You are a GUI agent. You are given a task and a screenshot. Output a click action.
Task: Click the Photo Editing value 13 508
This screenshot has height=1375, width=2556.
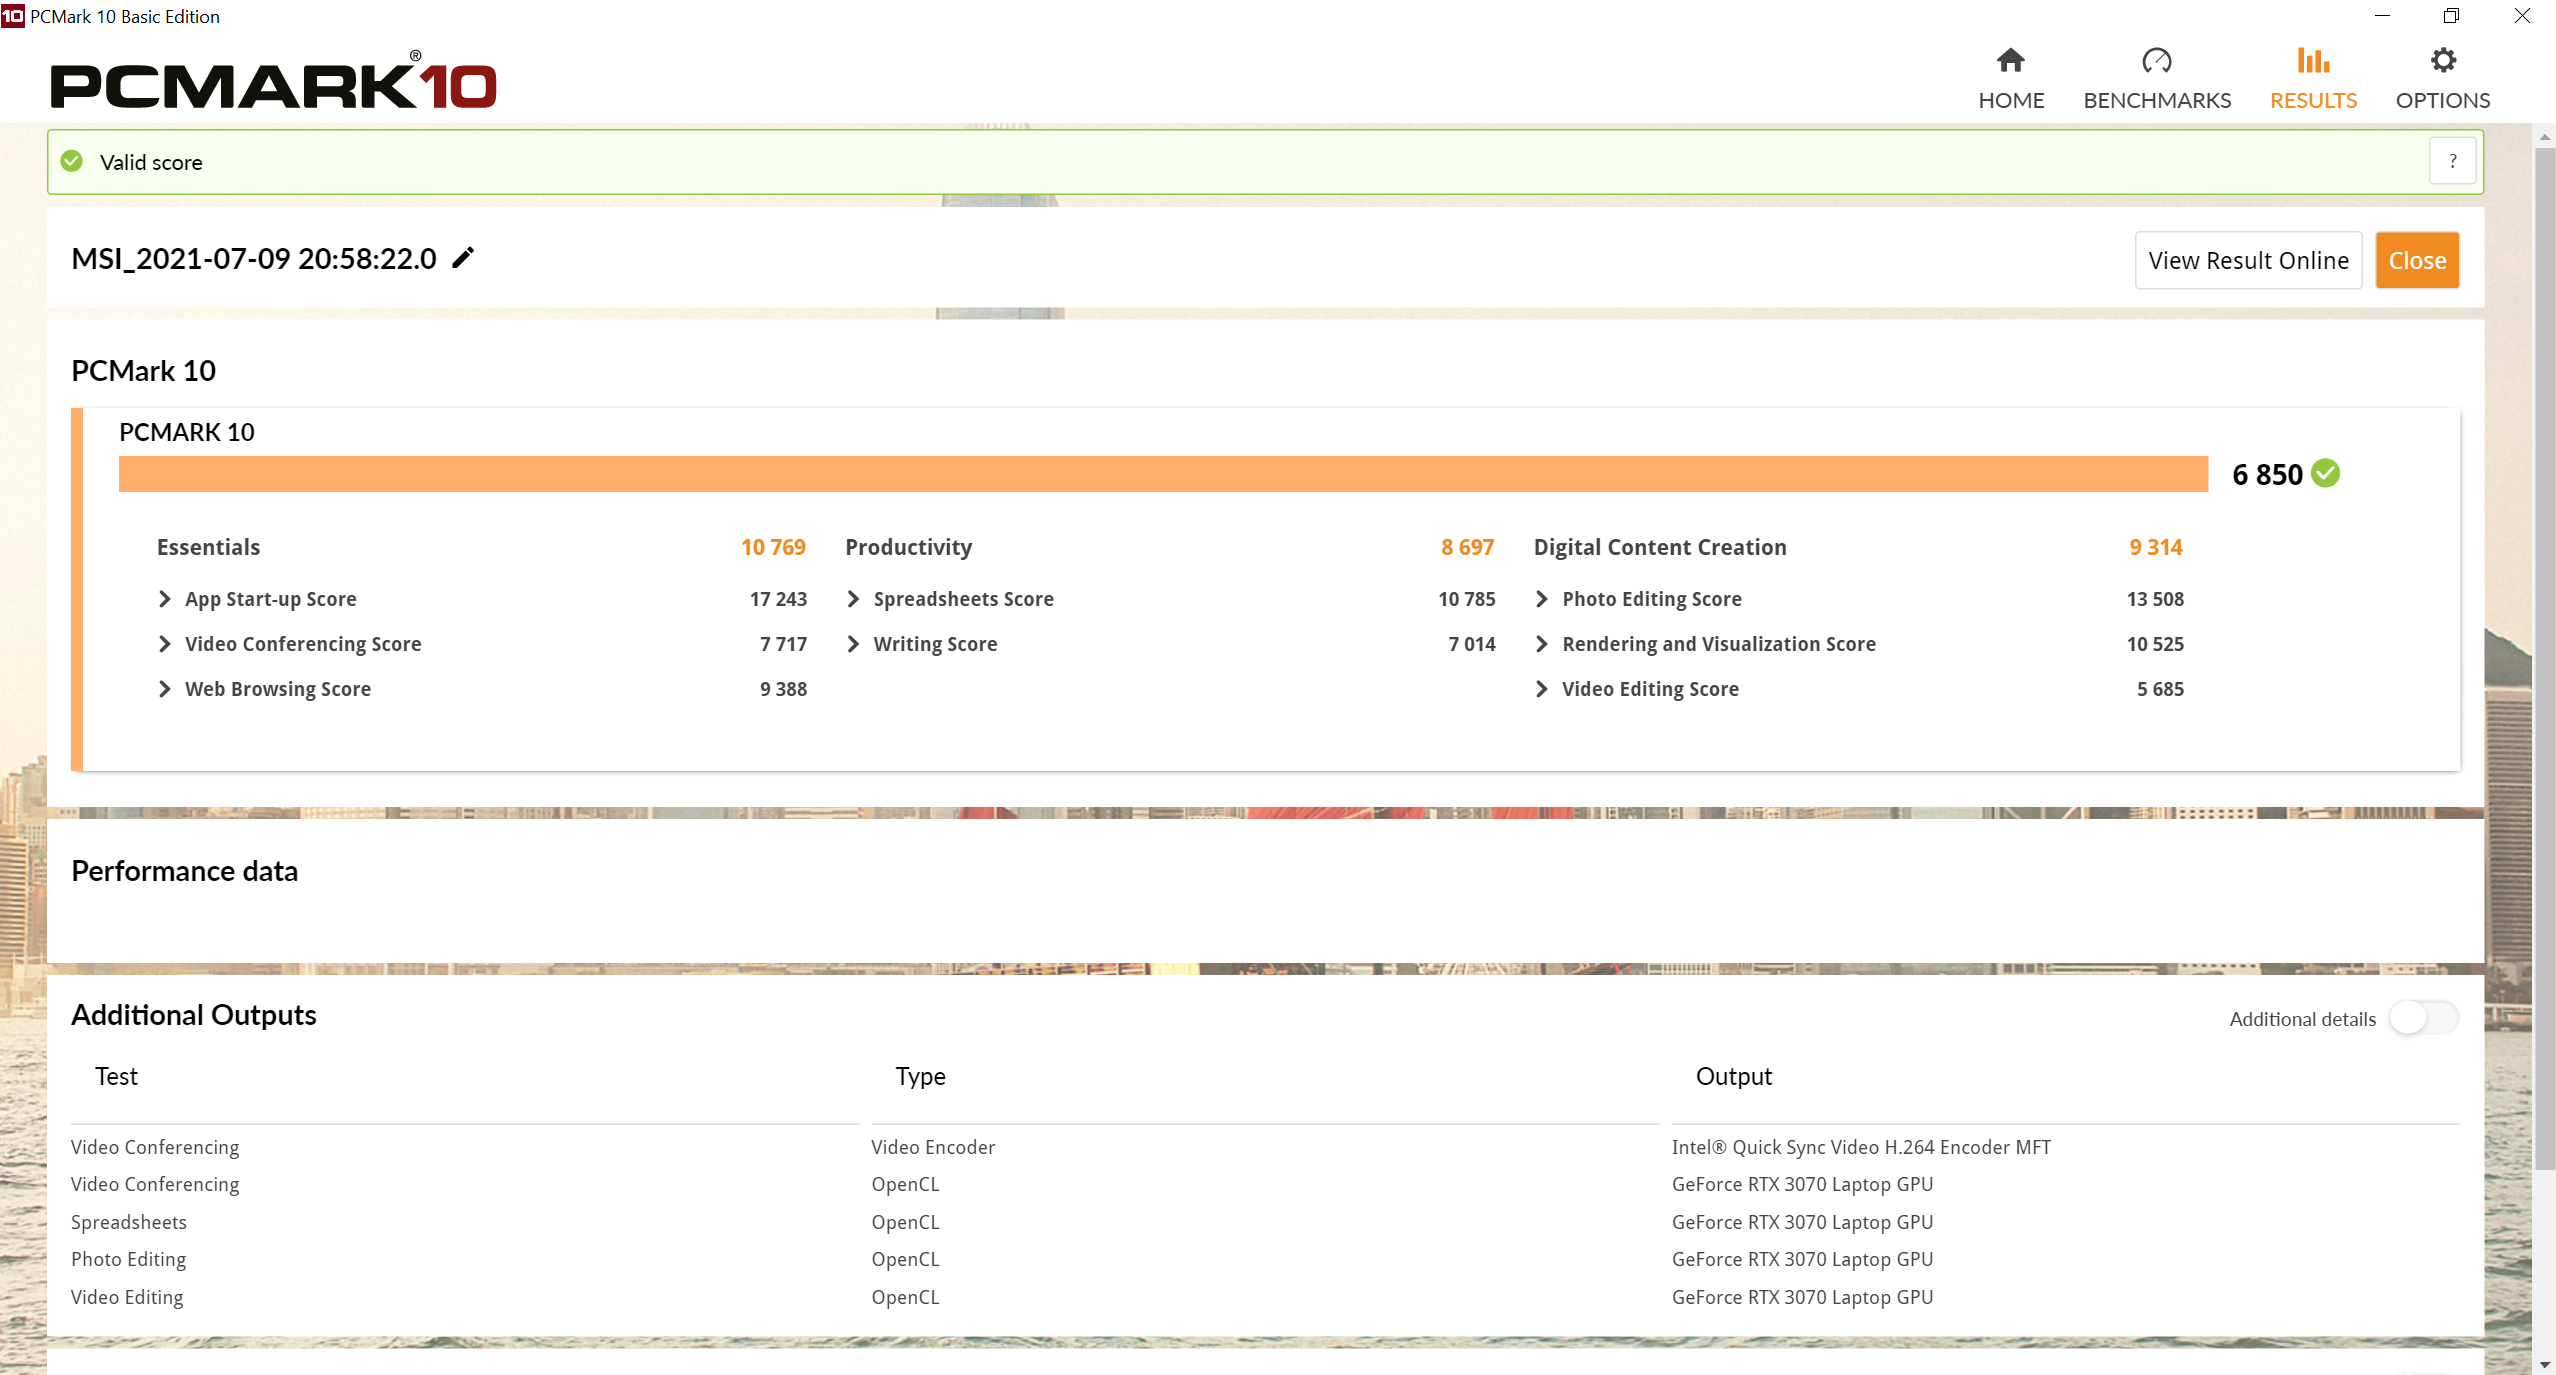(2155, 599)
